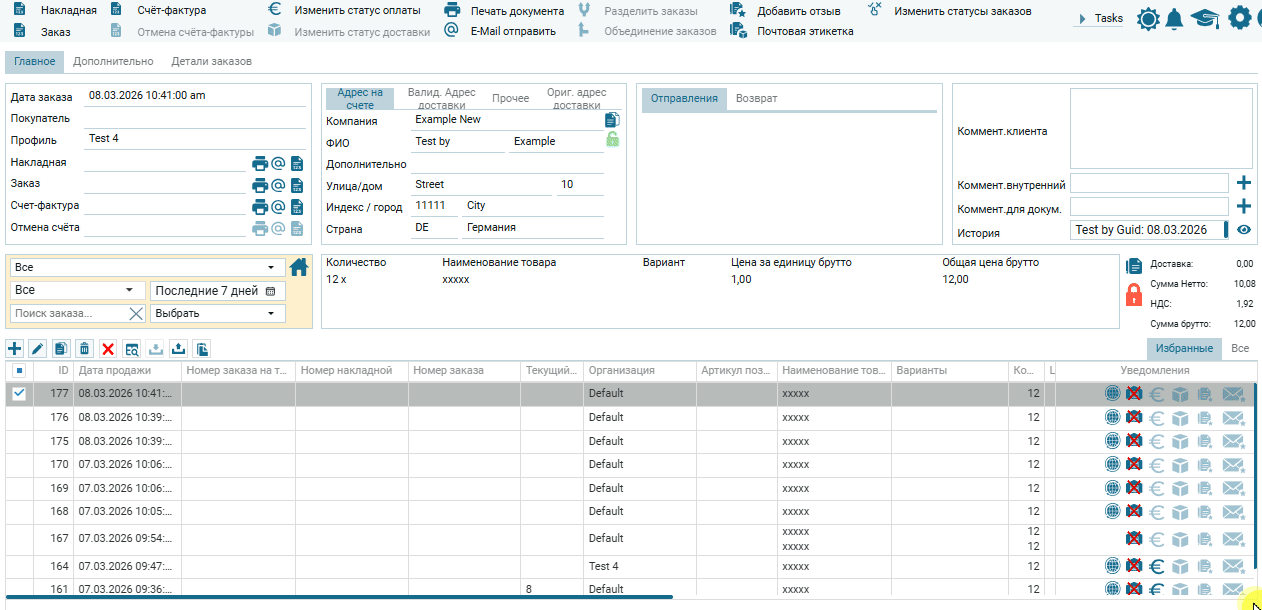This screenshot has width=1262, height=610.
Task: Switch to the Дополнительно tab
Action: click(x=113, y=62)
